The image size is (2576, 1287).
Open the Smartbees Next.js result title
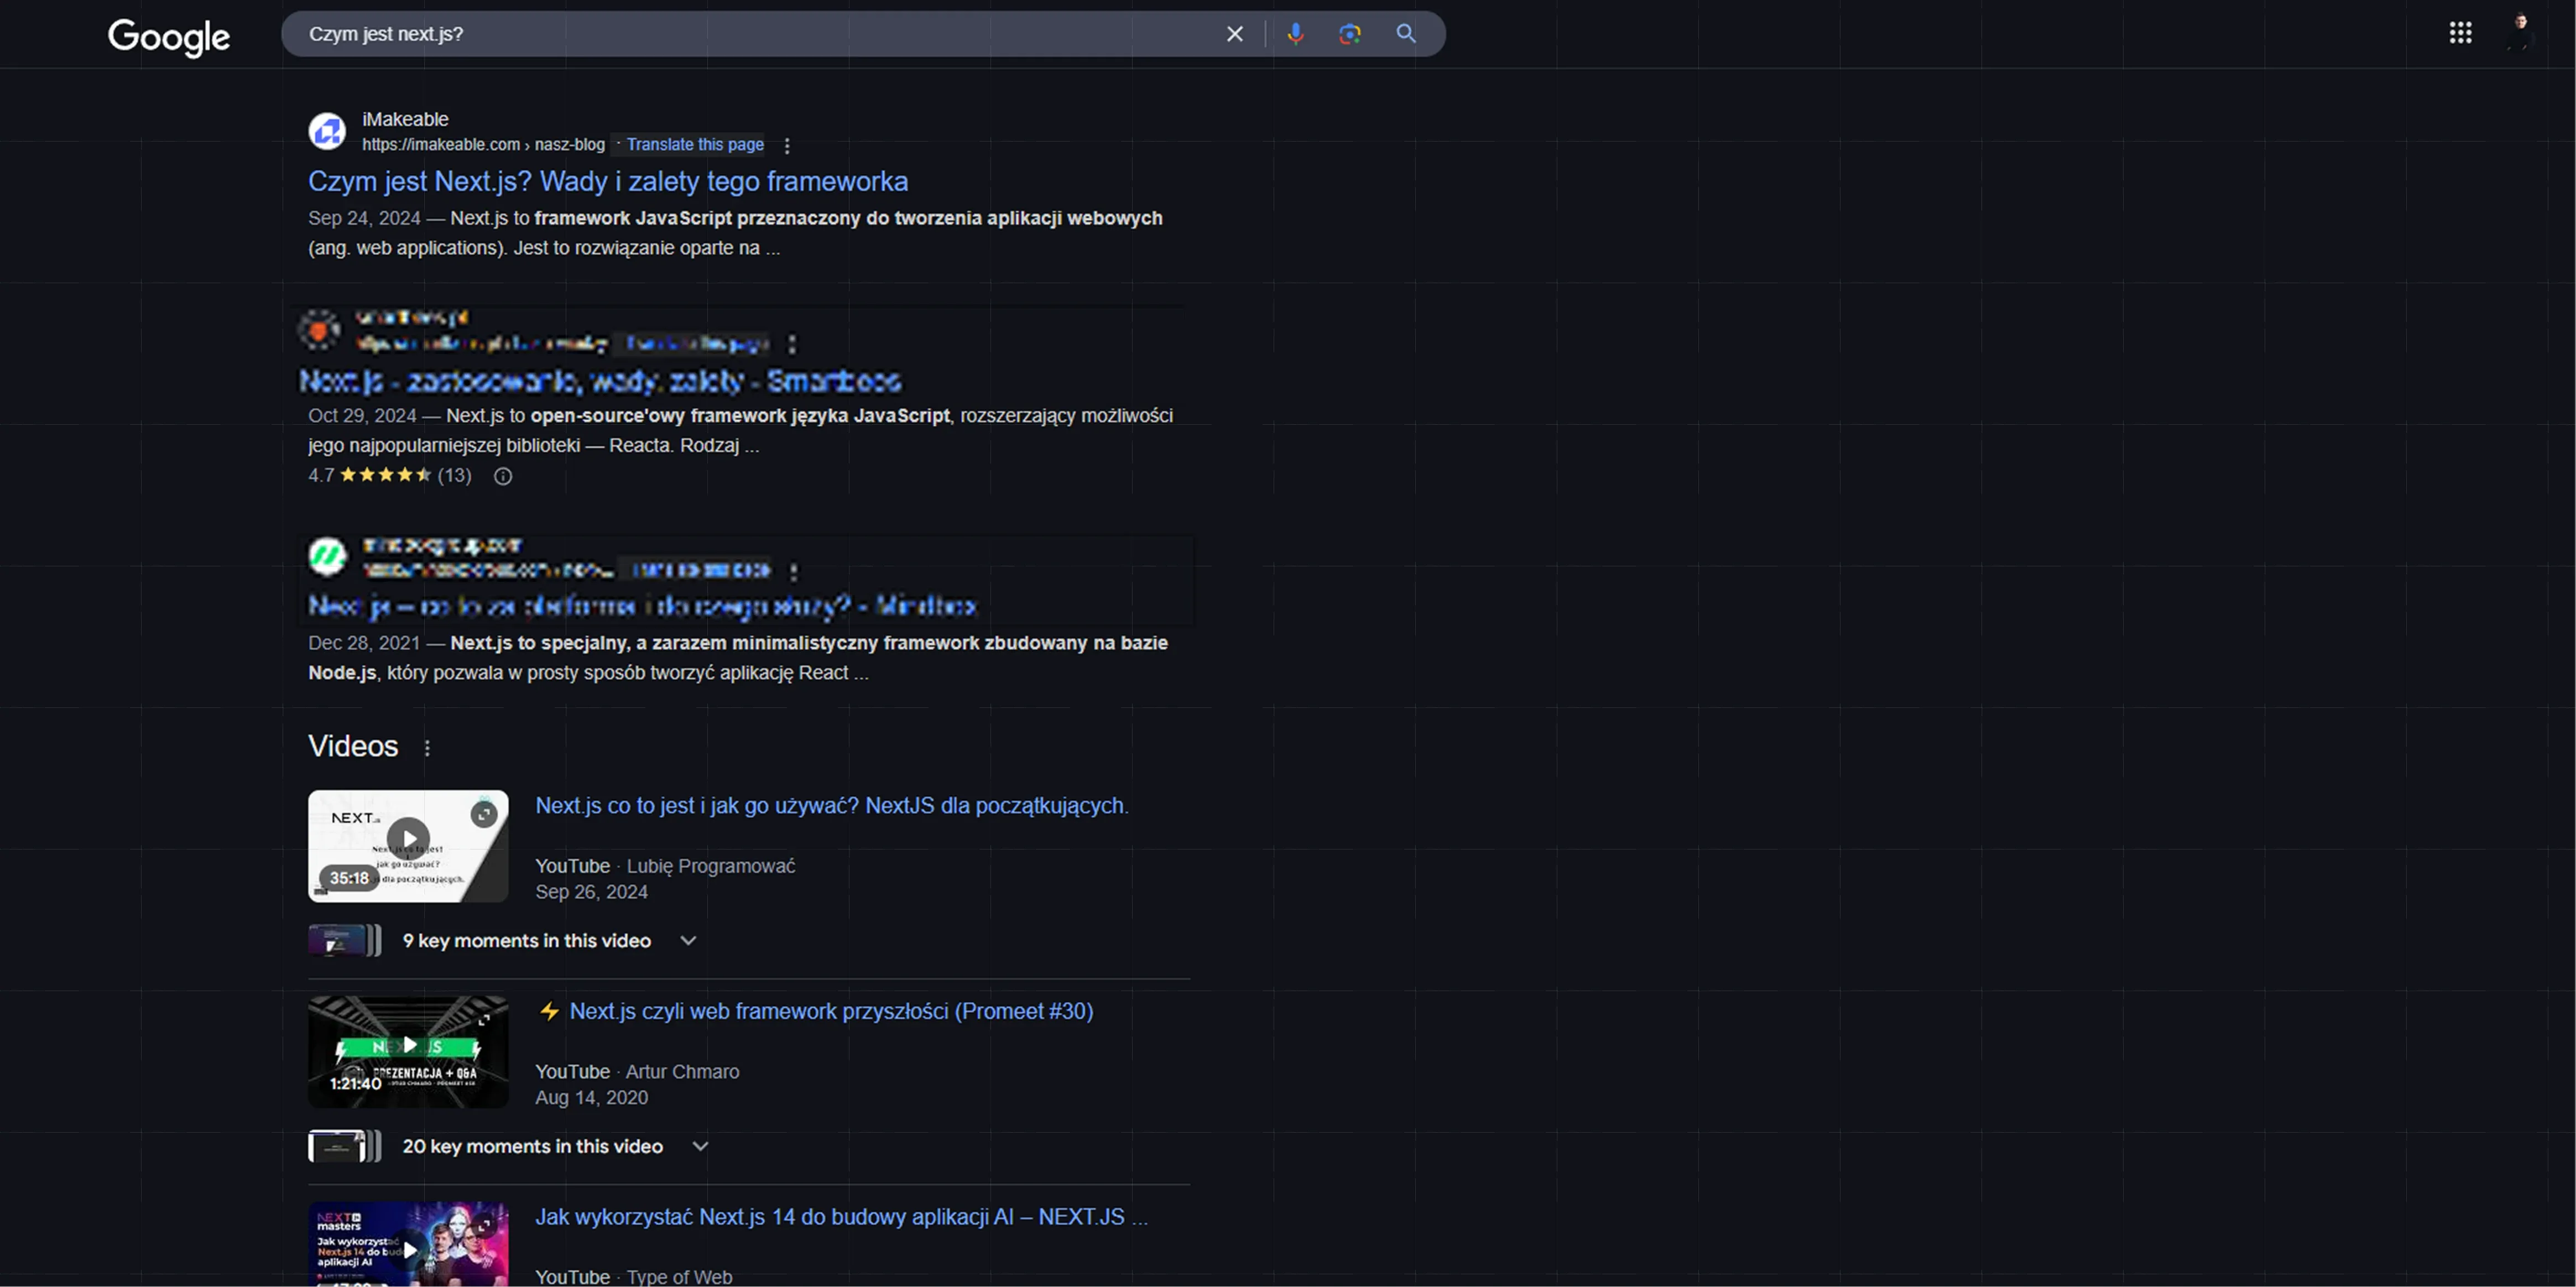click(600, 381)
